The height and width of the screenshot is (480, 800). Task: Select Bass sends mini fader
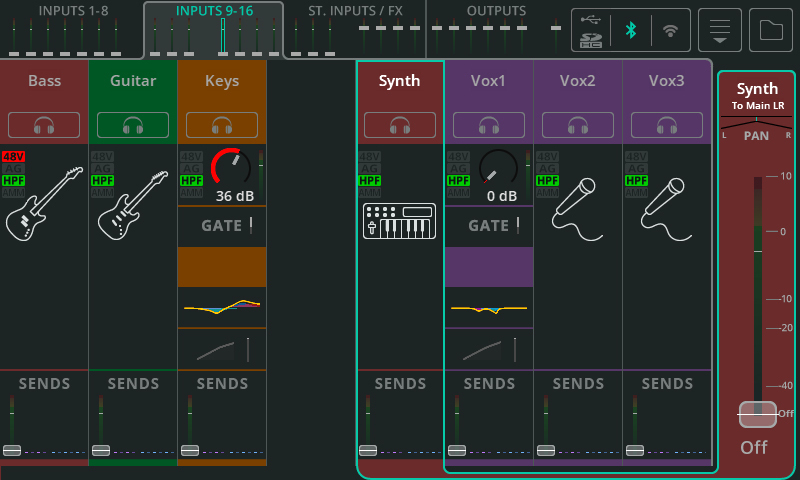[x=12, y=450]
